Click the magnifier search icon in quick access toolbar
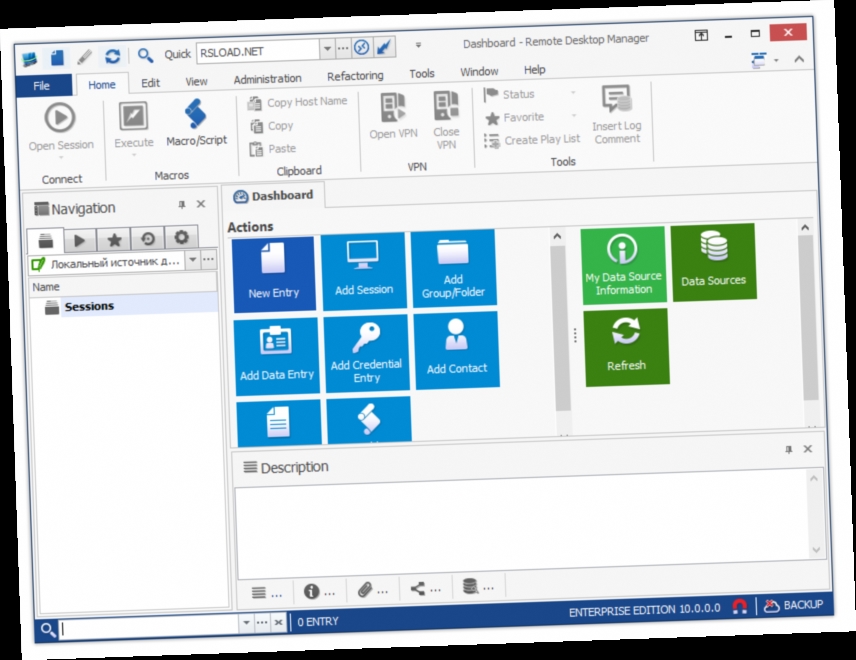Image resolution: width=856 pixels, height=660 pixels. [145, 55]
